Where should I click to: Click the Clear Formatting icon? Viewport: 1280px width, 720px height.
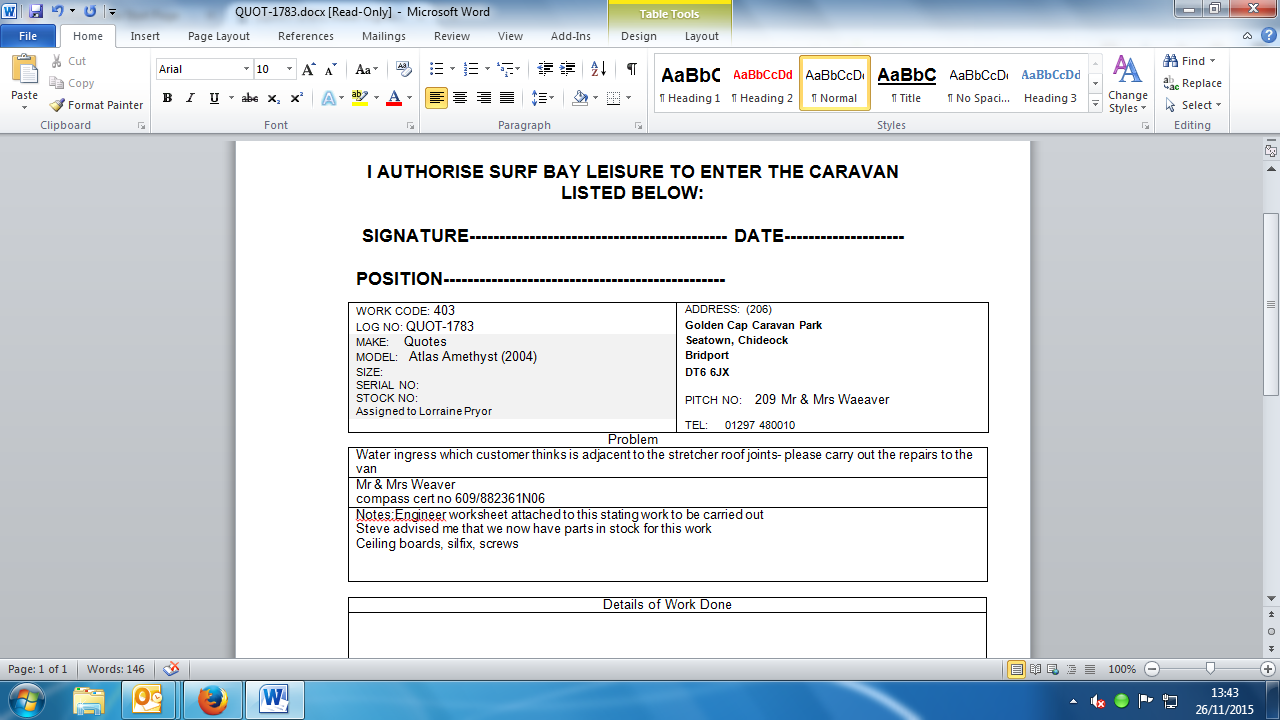[404, 69]
